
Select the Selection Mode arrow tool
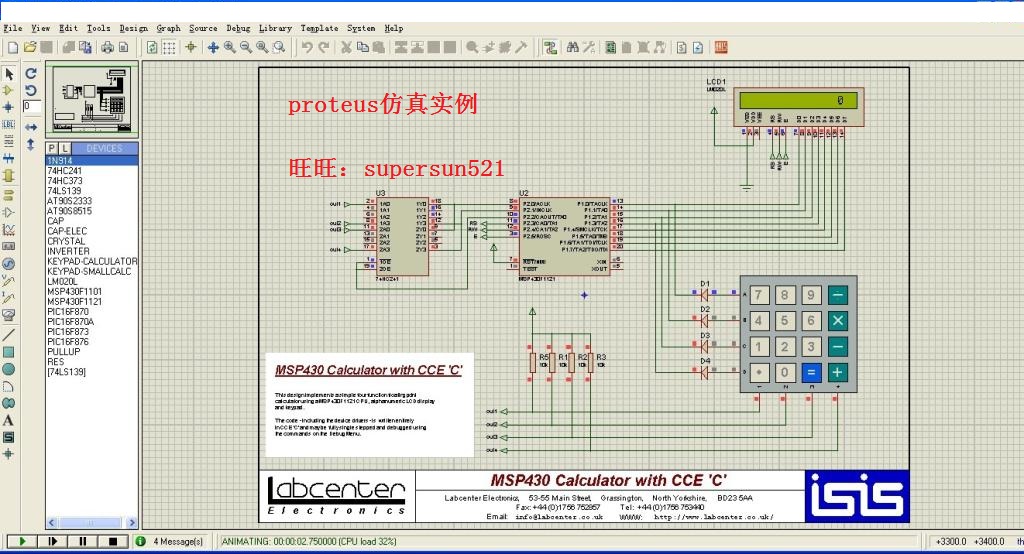click(8, 73)
